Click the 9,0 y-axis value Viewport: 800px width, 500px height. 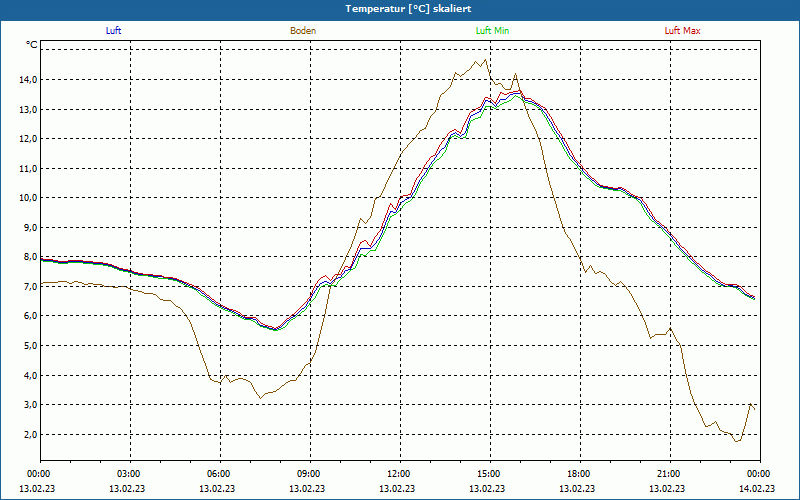[x=31, y=228]
